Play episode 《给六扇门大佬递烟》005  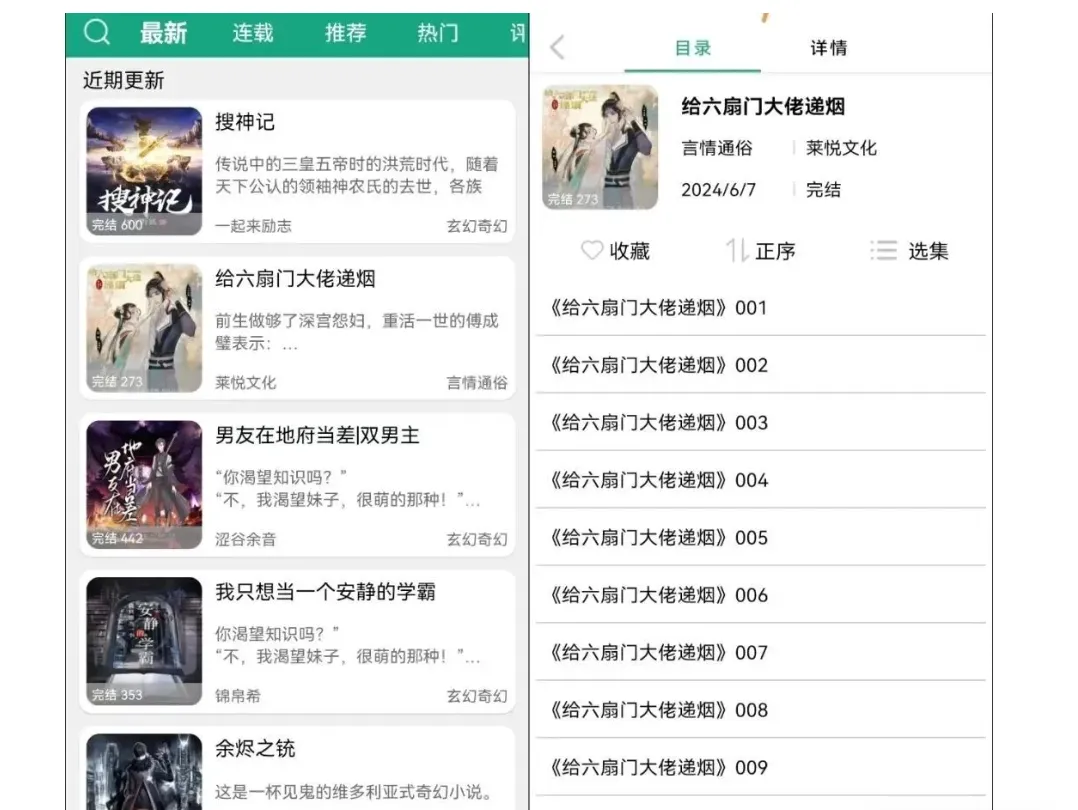761,538
